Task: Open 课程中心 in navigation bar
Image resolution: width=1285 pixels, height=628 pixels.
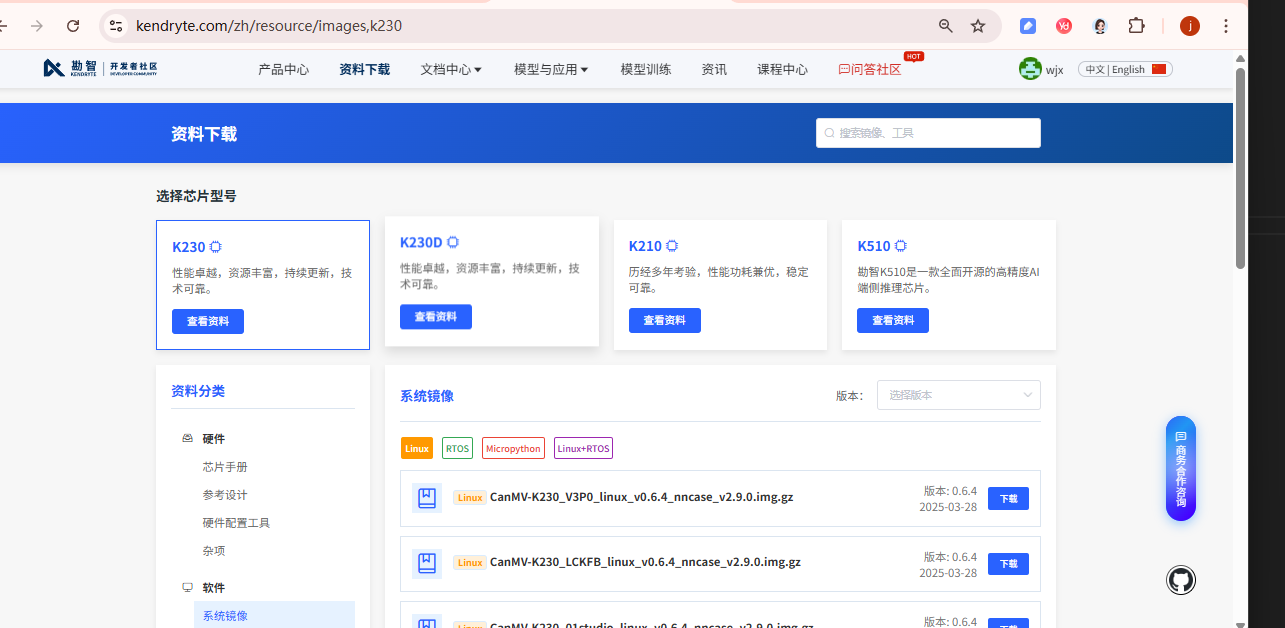Action: (x=782, y=69)
